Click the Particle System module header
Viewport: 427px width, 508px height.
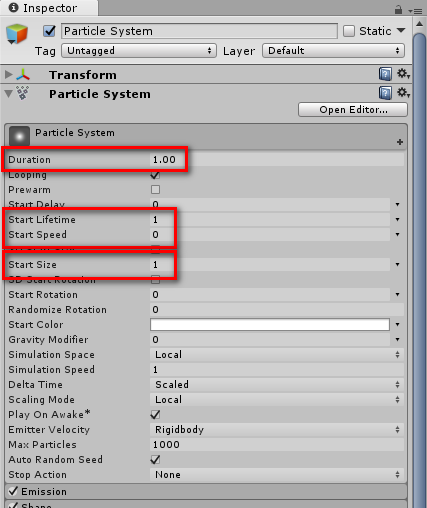(206, 136)
